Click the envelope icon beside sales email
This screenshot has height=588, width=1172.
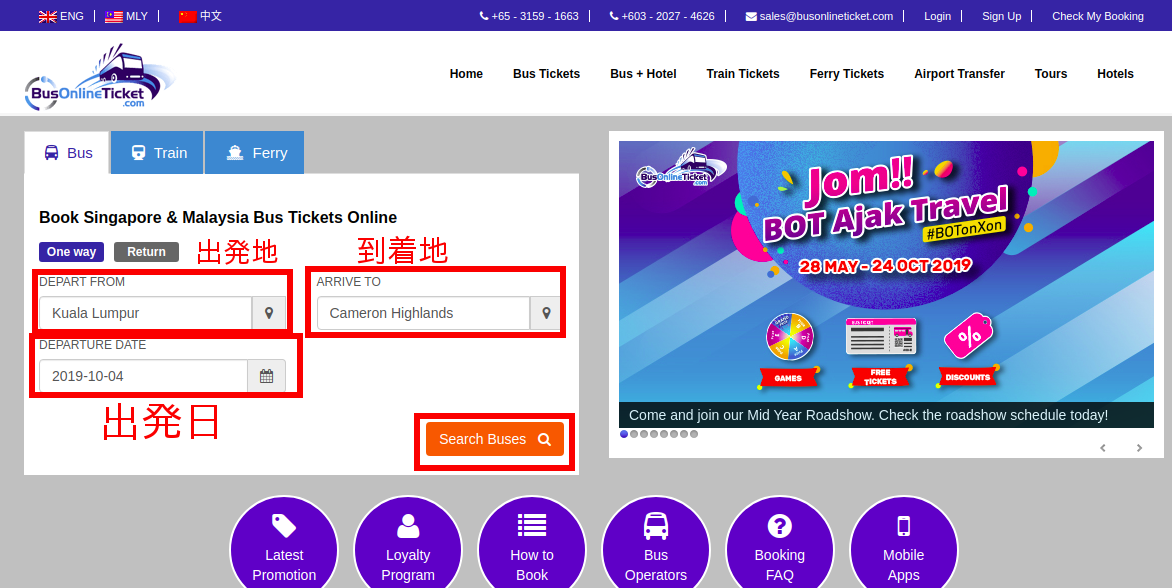751,16
